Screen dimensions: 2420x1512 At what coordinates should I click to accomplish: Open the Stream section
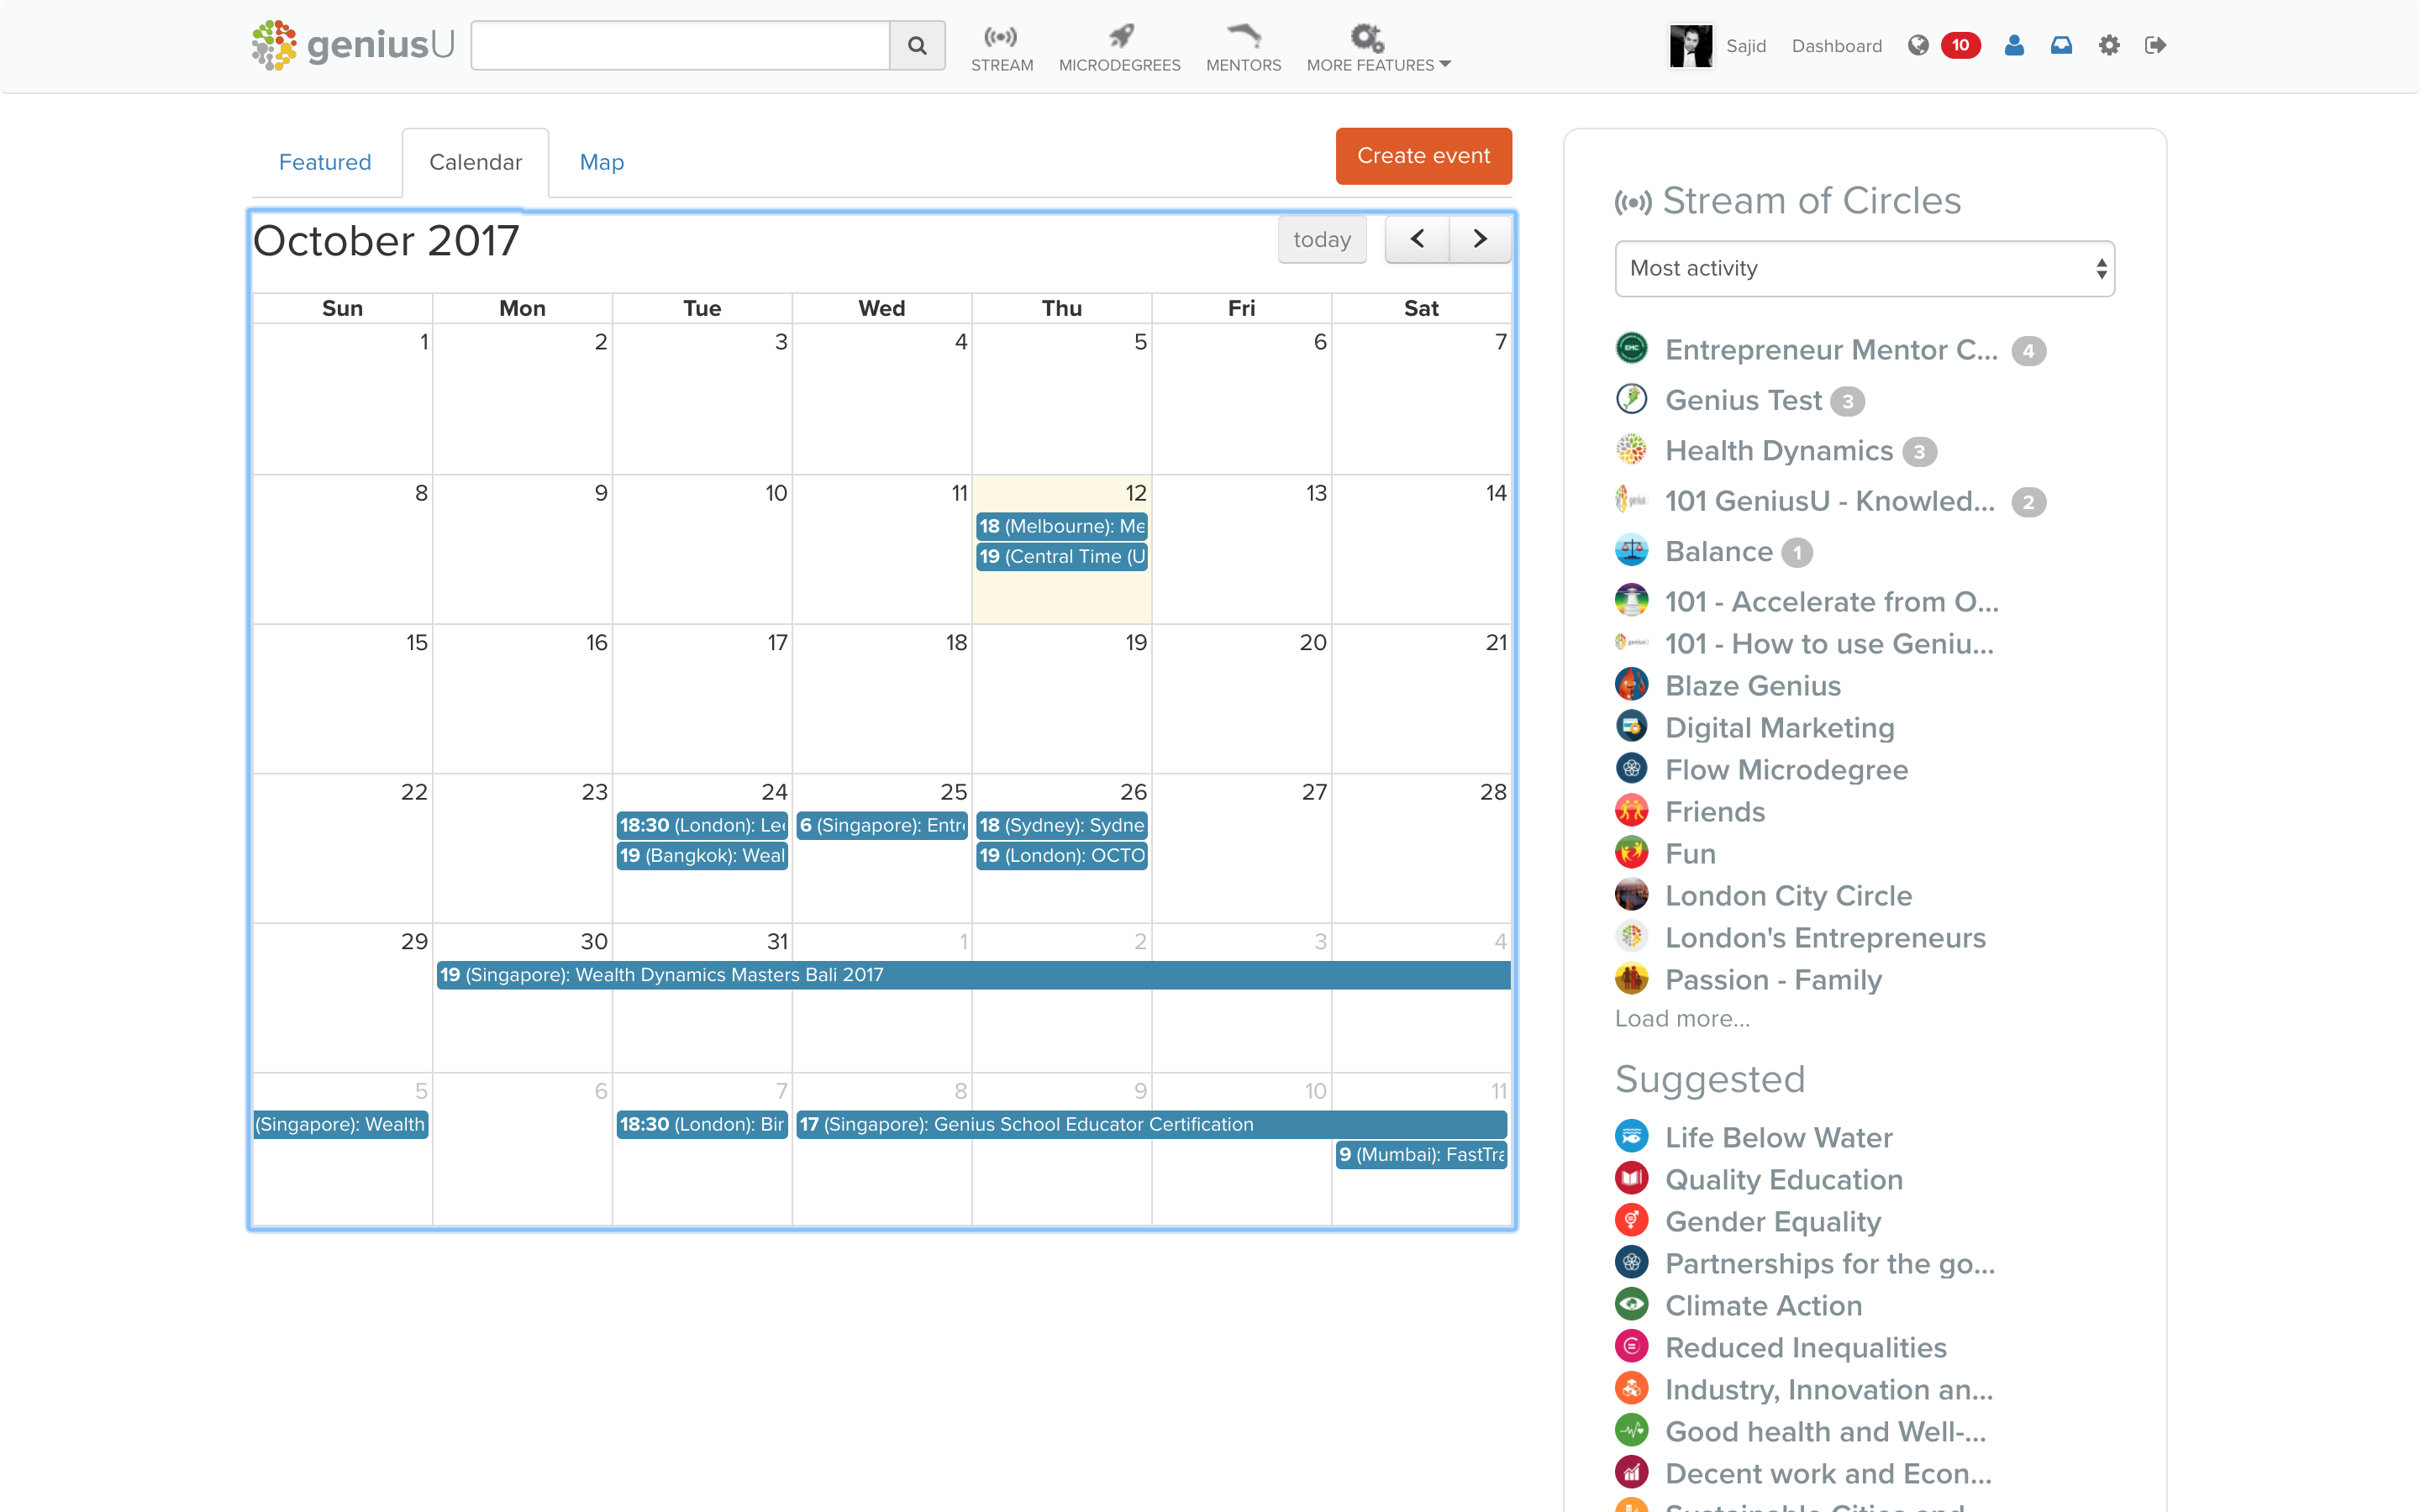(x=1001, y=48)
